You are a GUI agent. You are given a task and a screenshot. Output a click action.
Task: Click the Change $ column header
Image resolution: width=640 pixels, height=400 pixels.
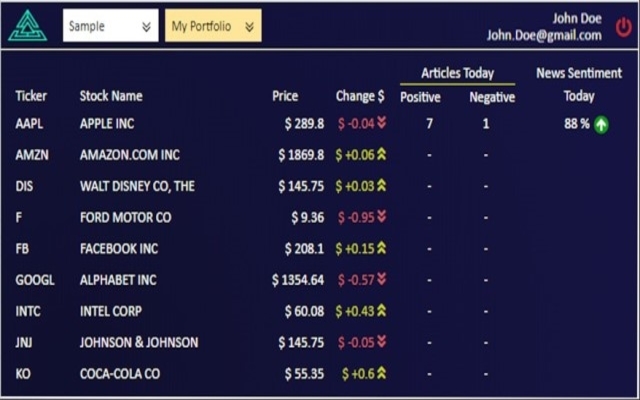pos(360,96)
